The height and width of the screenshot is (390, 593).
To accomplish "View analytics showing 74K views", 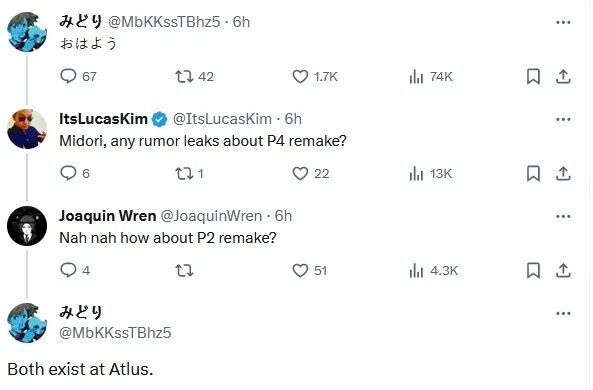I will tap(431, 77).
